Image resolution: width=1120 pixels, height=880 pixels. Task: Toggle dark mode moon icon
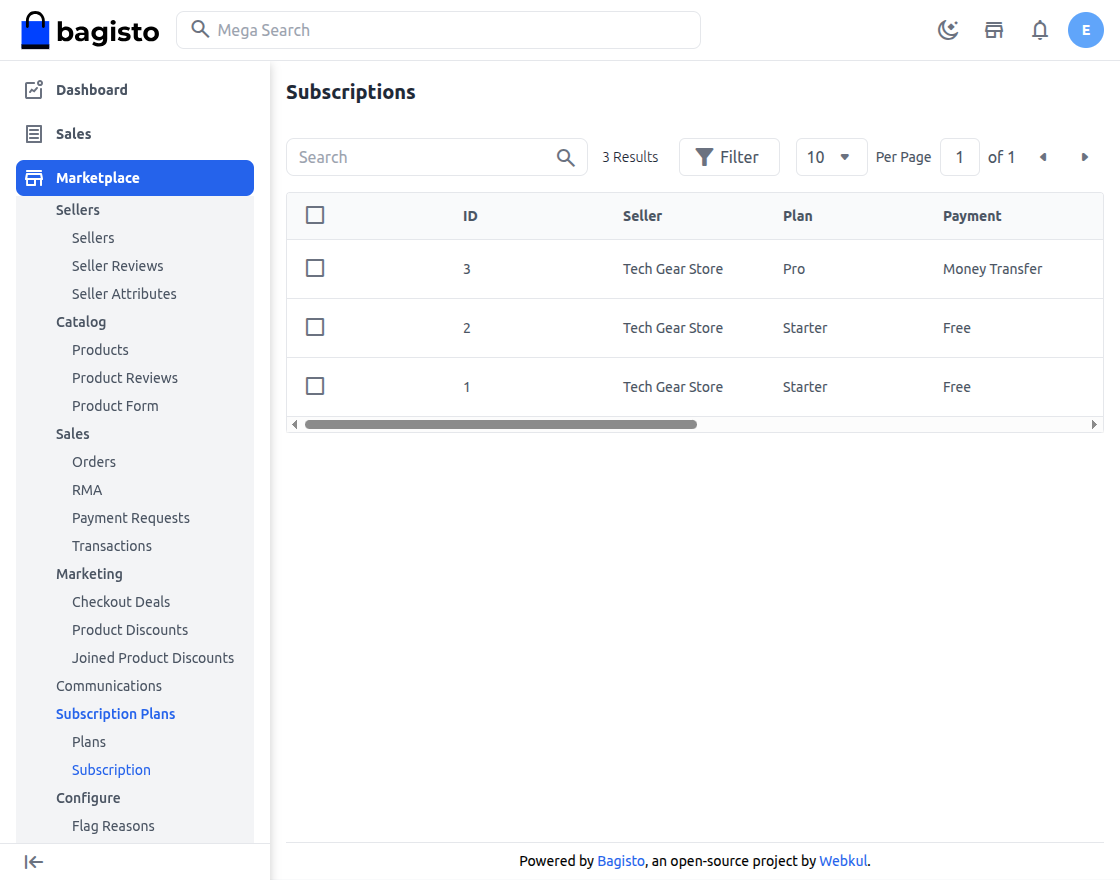click(948, 30)
